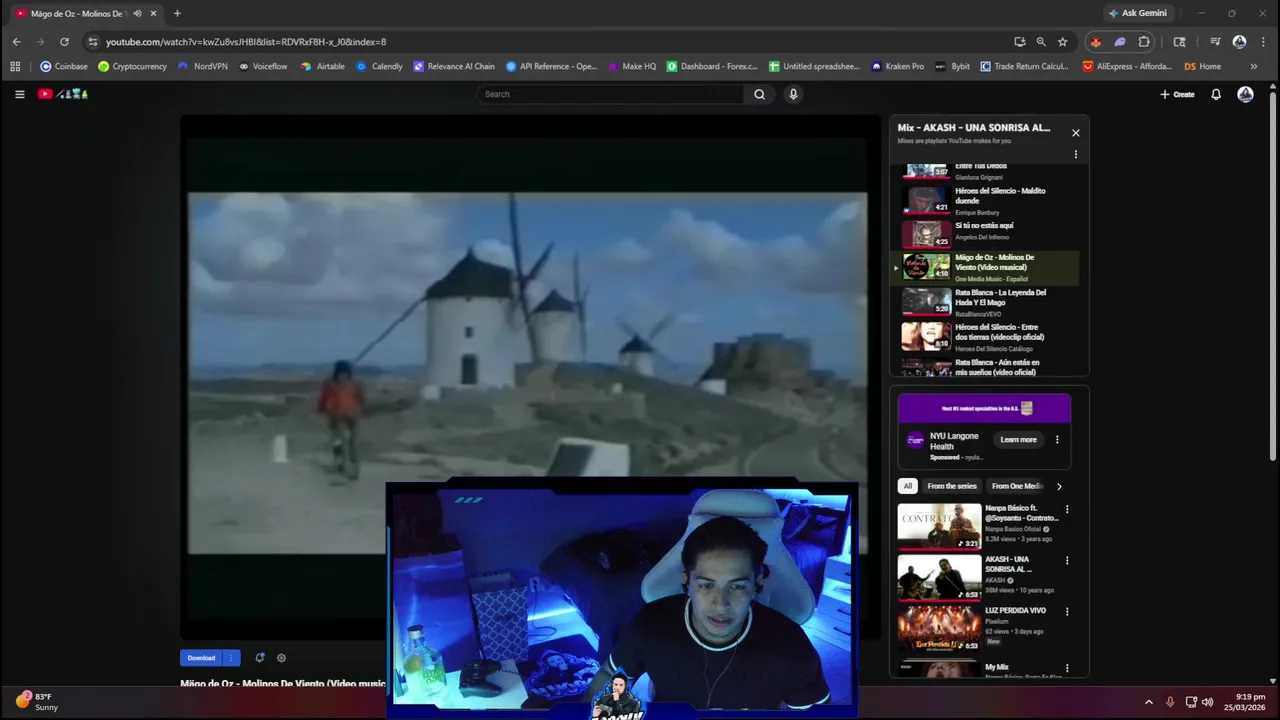
Task: Open site information icon in address bar
Action: point(93,42)
